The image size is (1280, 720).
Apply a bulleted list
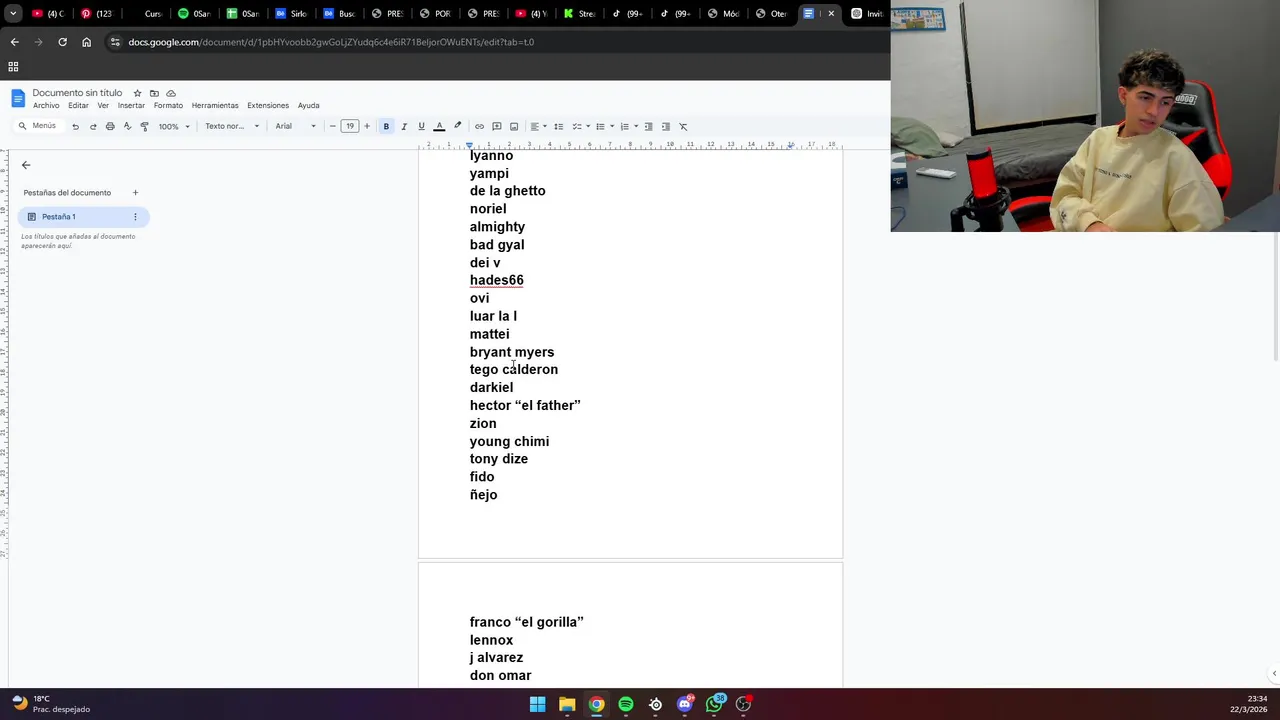coord(600,126)
